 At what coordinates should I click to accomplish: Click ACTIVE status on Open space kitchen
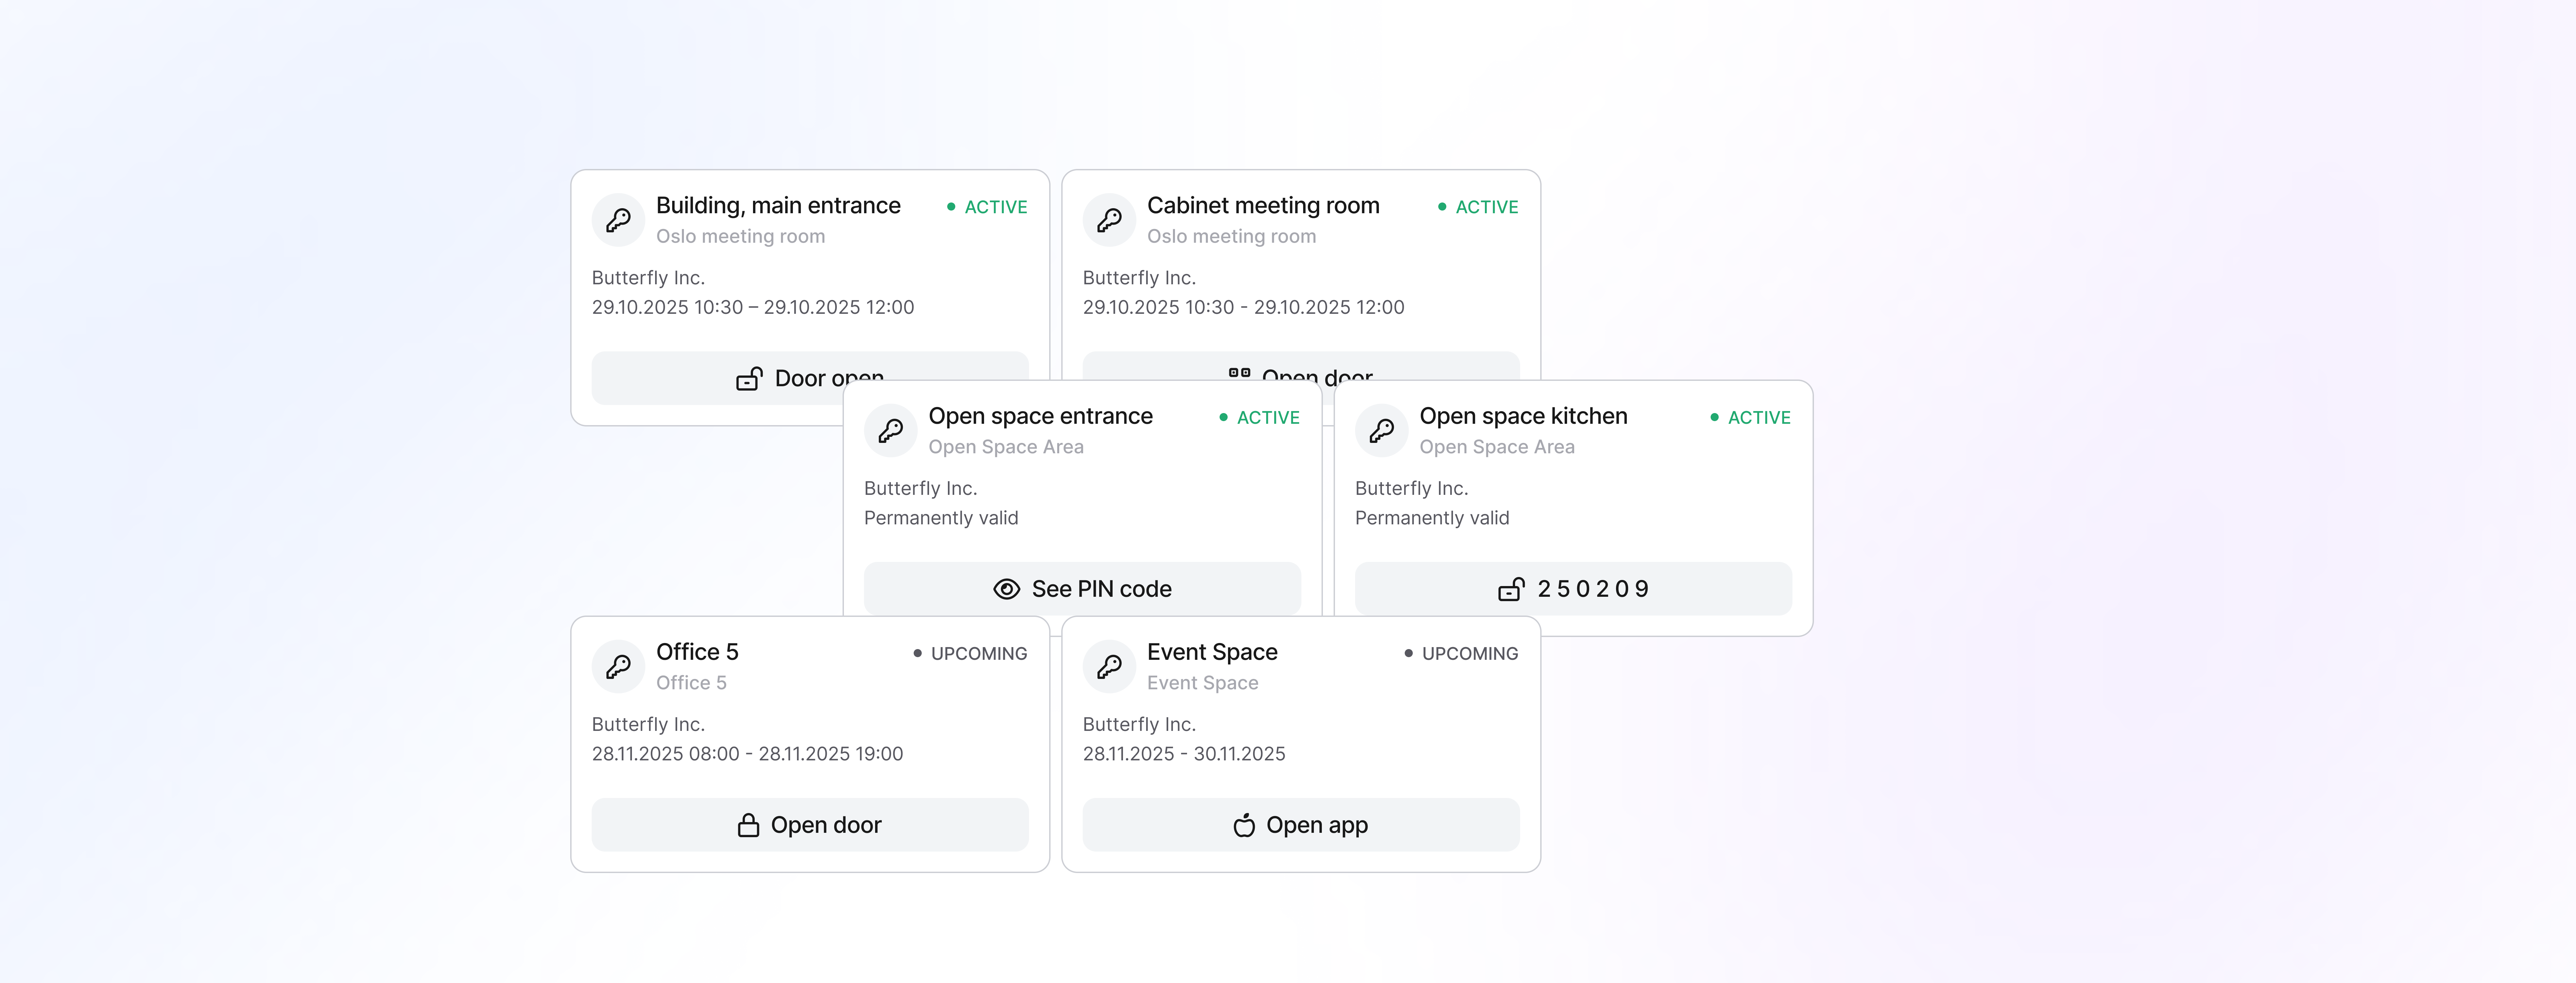1751,418
